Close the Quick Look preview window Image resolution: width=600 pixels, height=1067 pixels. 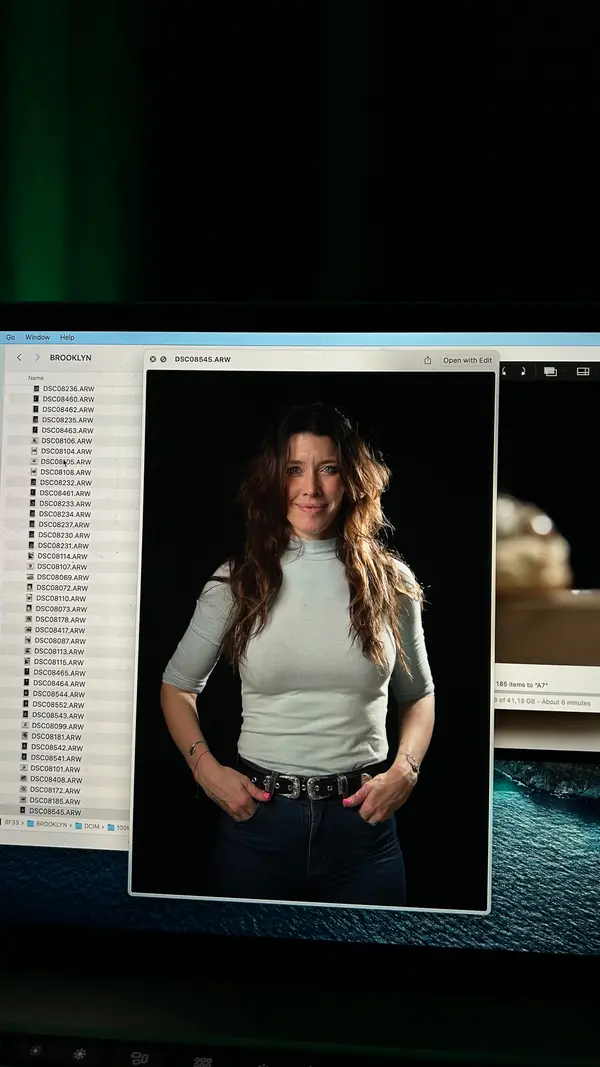[153, 359]
